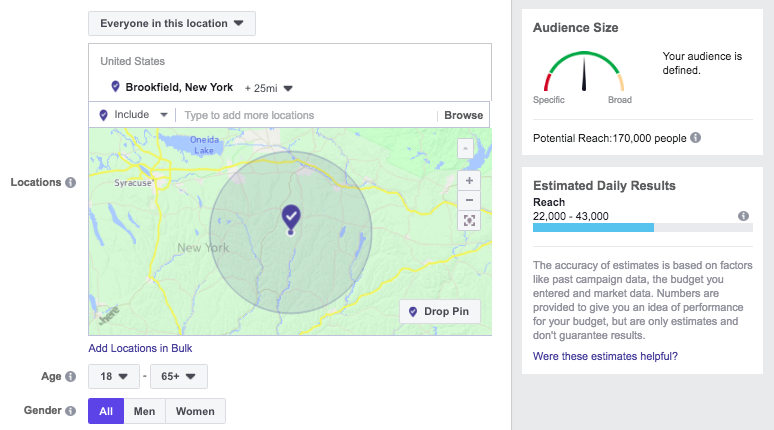The width and height of the screenshot is (774, 430).
Task: Open Everyone in this location dropdown
Action: pyautogui.click(x=171, y=24)
